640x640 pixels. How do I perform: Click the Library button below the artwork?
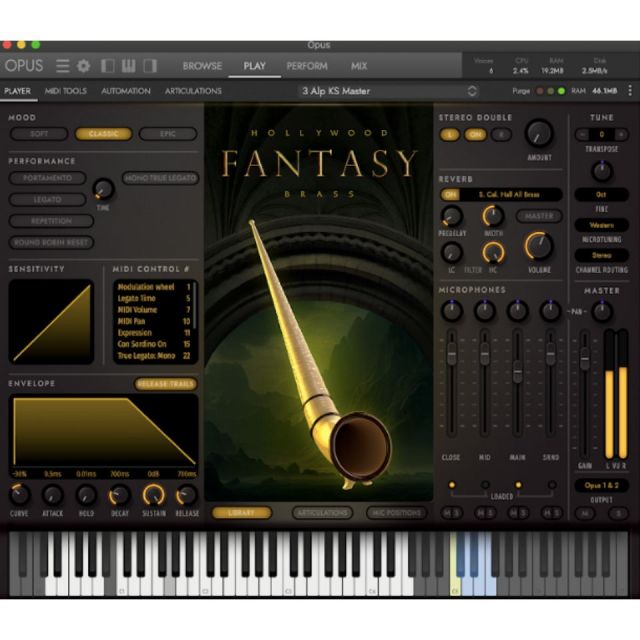click(x=242, y=513)
